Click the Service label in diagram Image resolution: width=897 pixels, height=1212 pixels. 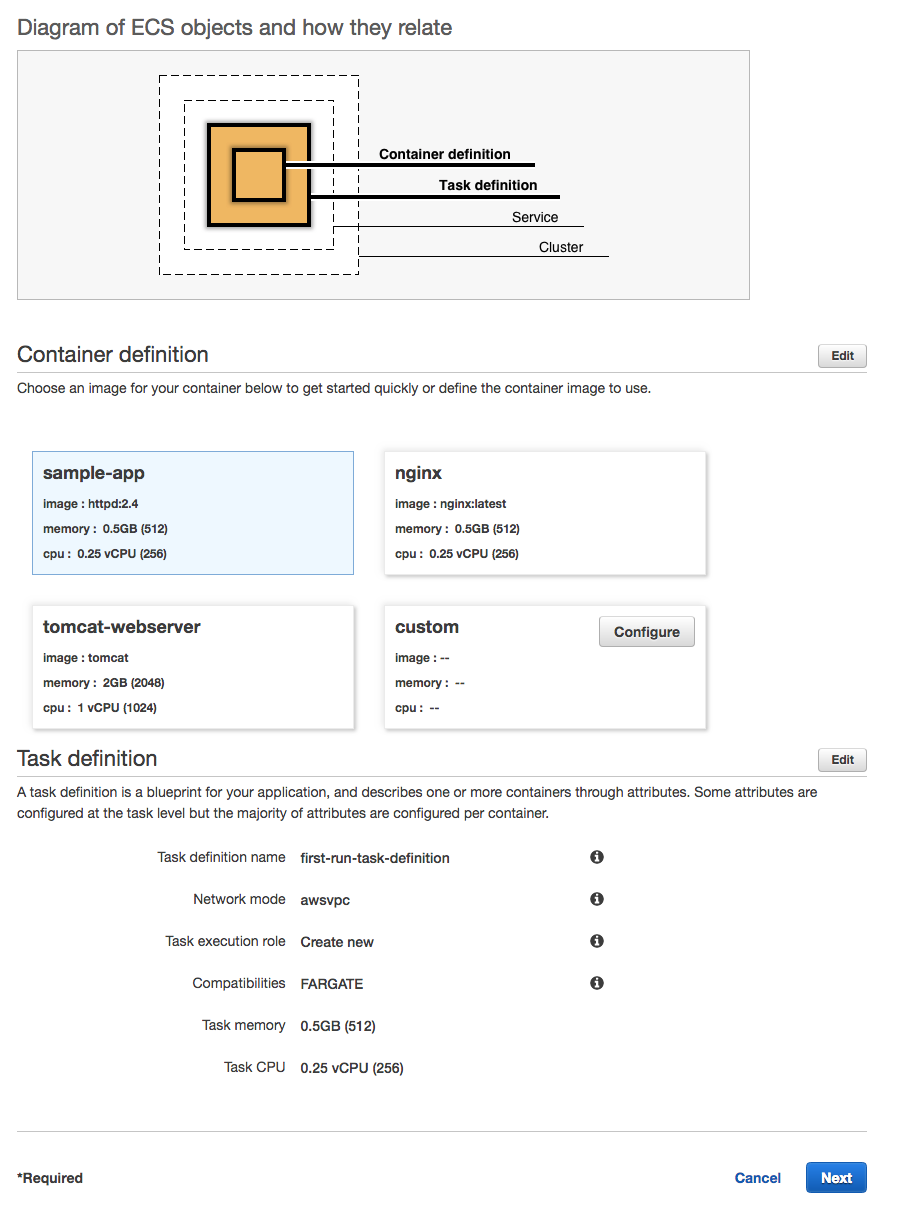(535, 217)
